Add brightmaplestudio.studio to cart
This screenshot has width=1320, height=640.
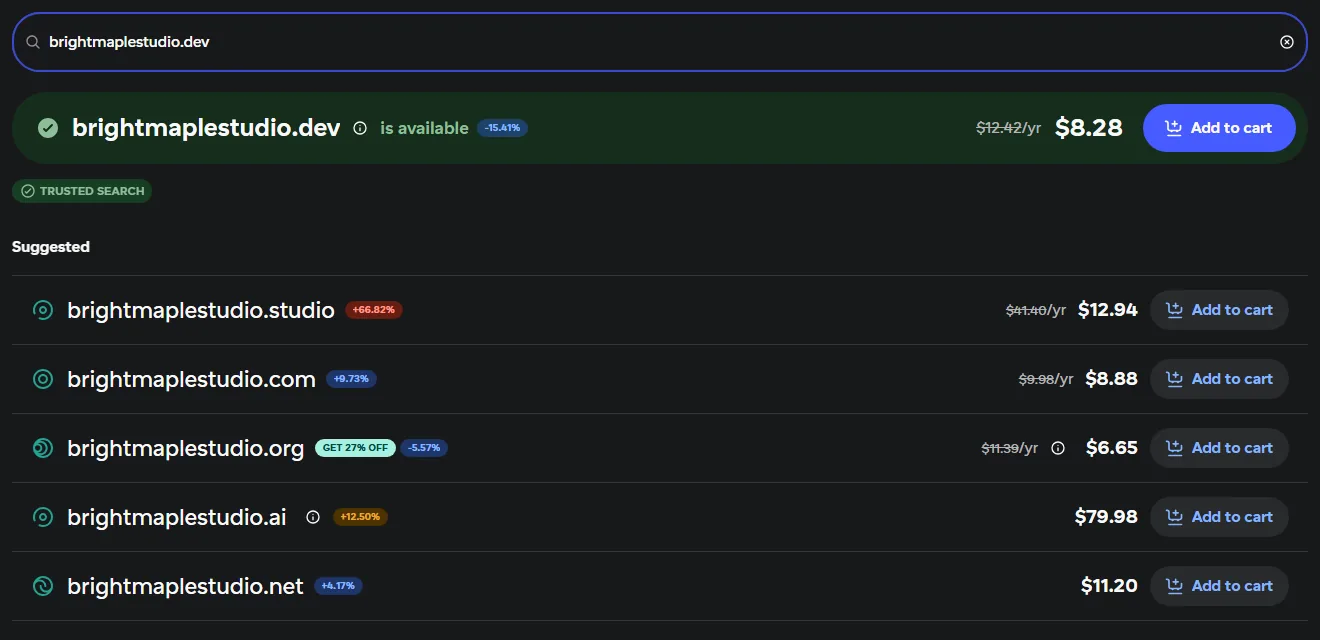(1219, 310)
